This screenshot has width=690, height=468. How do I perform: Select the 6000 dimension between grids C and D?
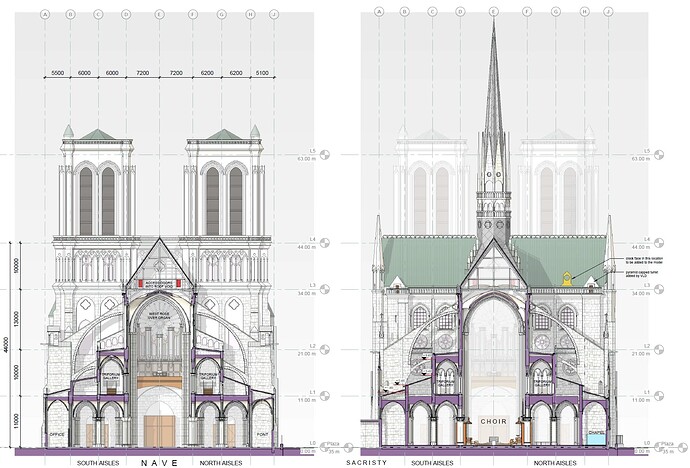[112, 73]
